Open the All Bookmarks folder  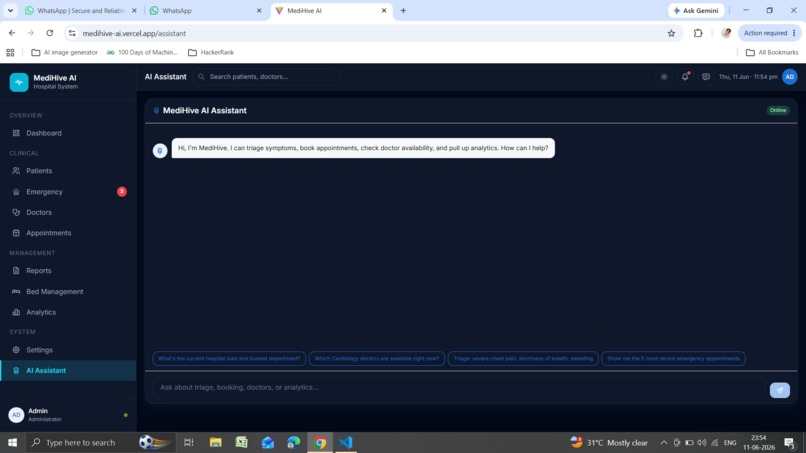[772, 52]
